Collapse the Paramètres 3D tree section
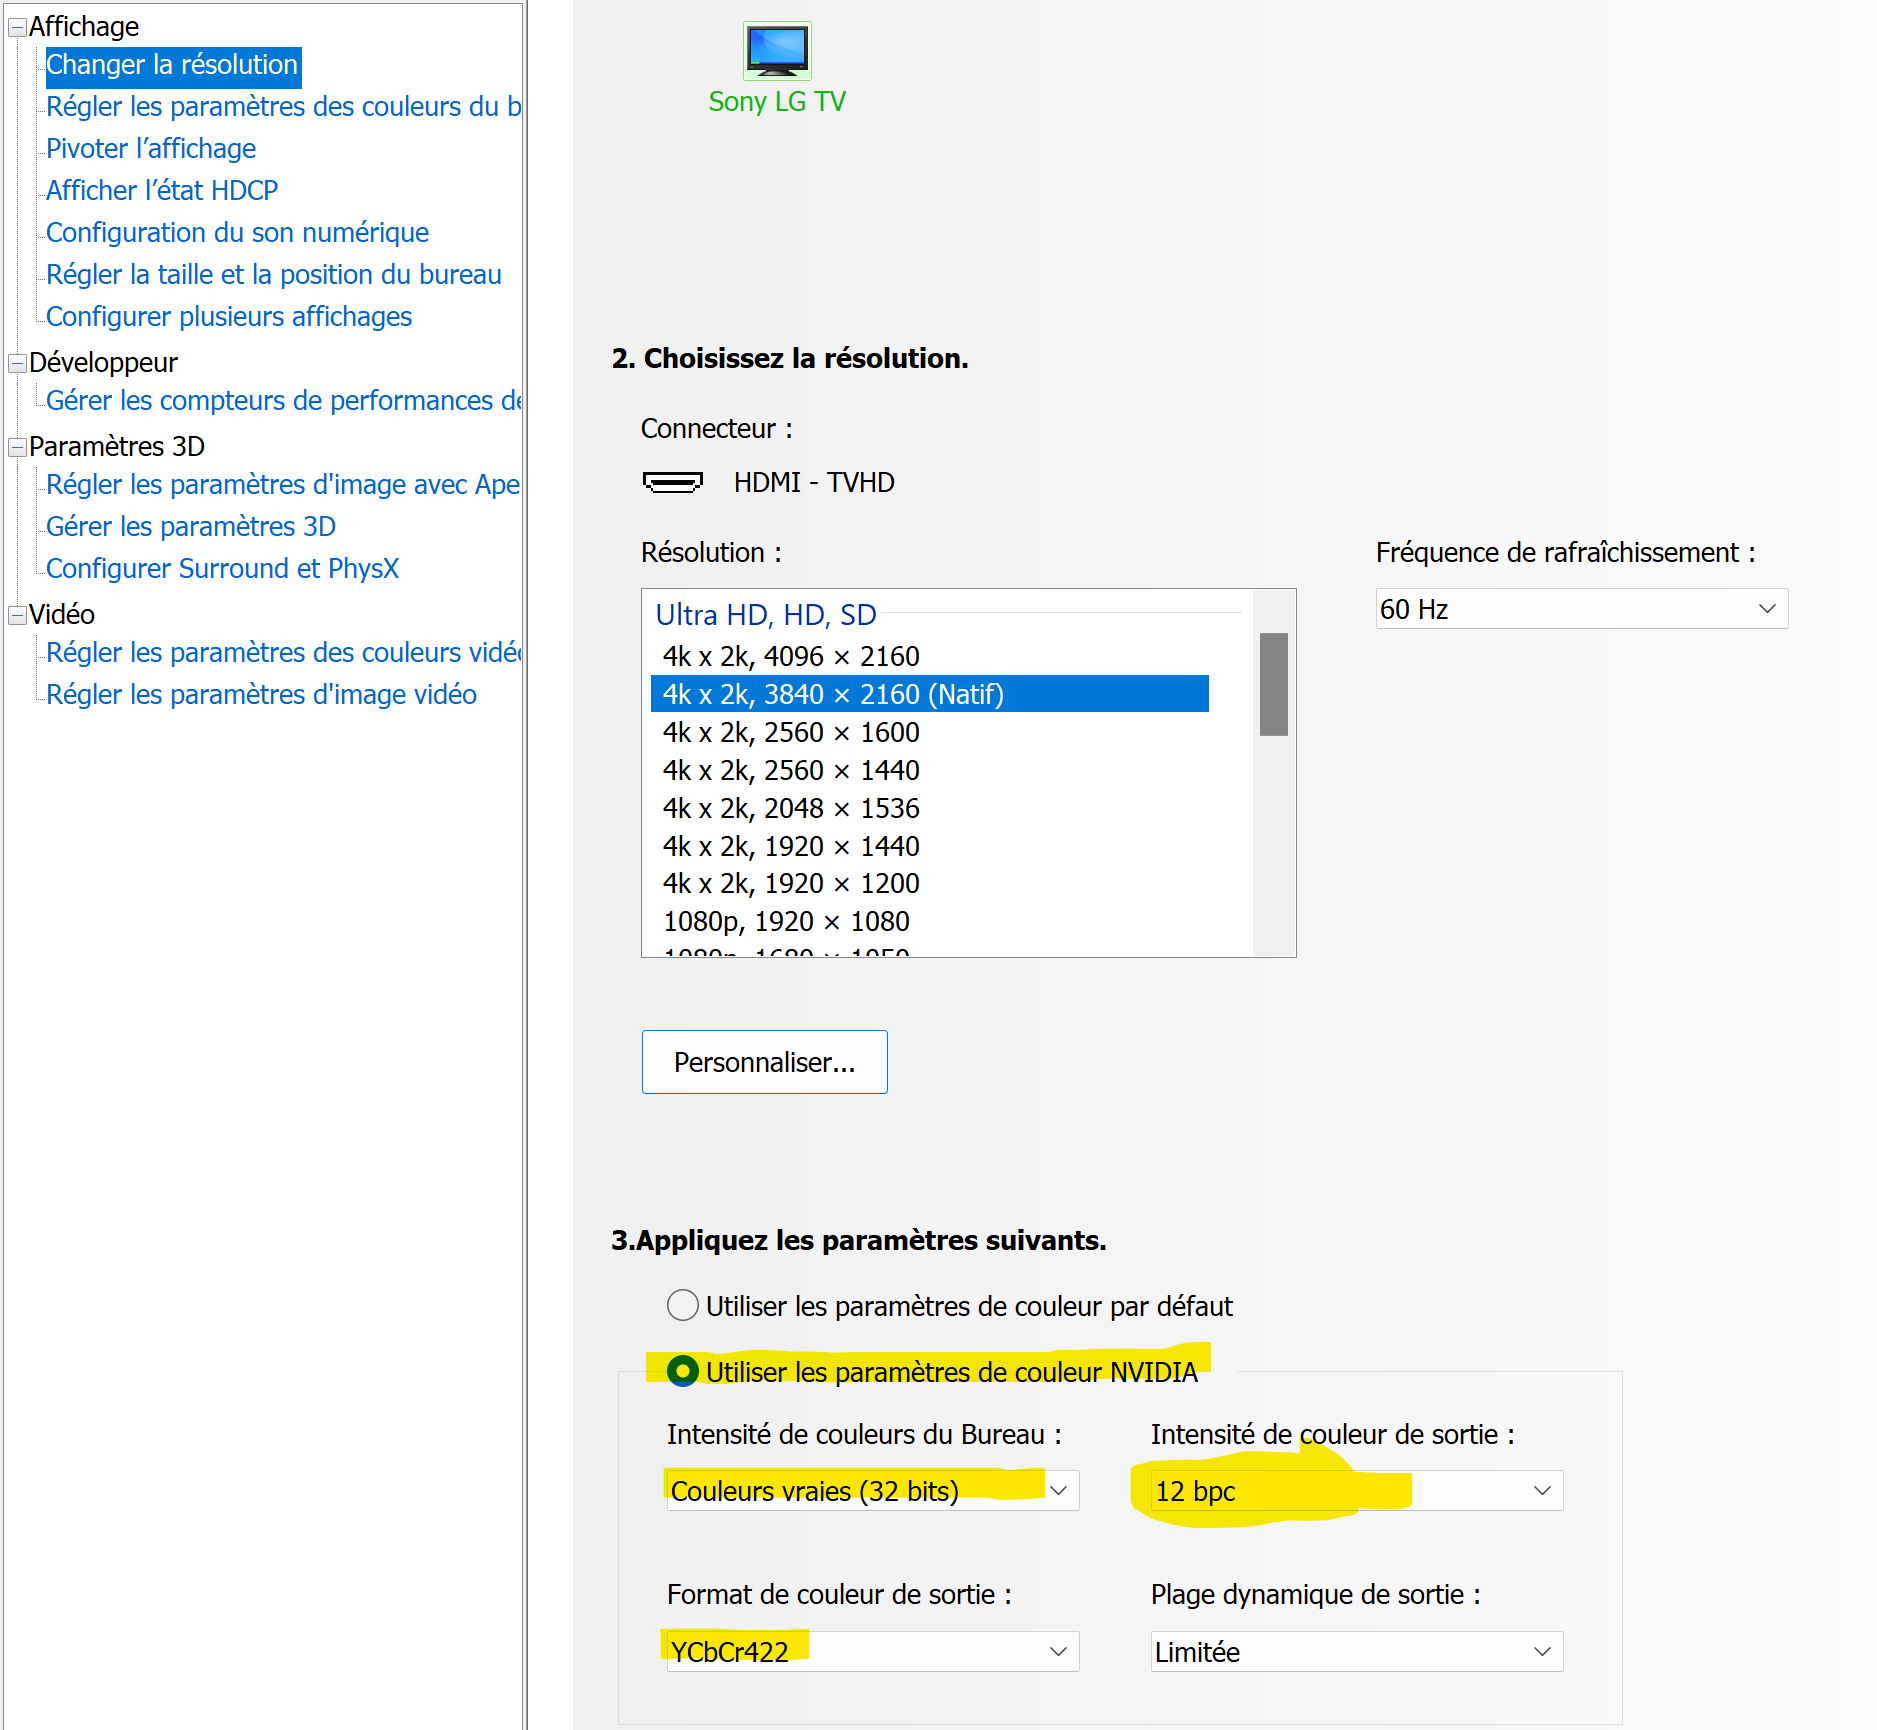1877x1730 pixels. point(17,447)
